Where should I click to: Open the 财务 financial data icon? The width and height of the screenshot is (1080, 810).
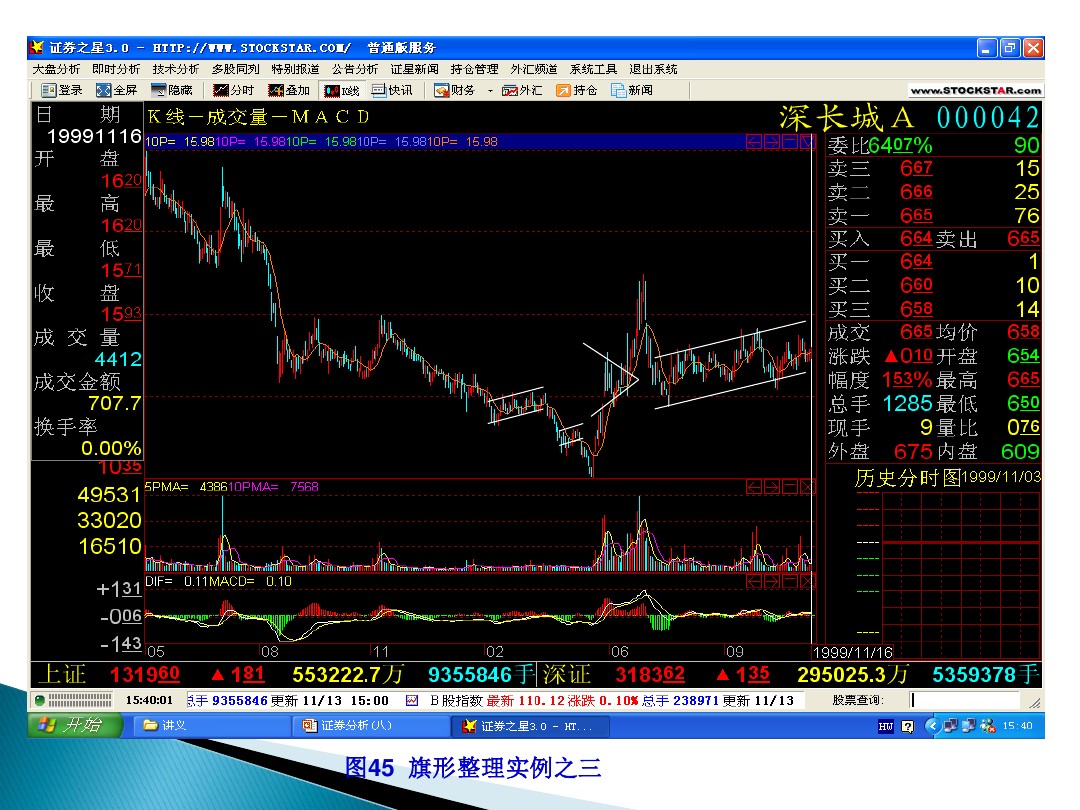[455, 90]
